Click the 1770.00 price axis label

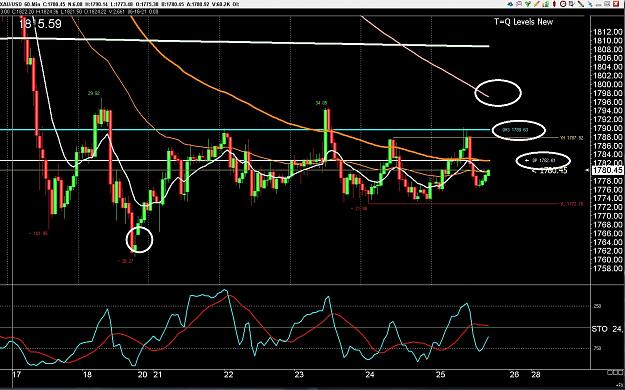[x=608, y=216]
